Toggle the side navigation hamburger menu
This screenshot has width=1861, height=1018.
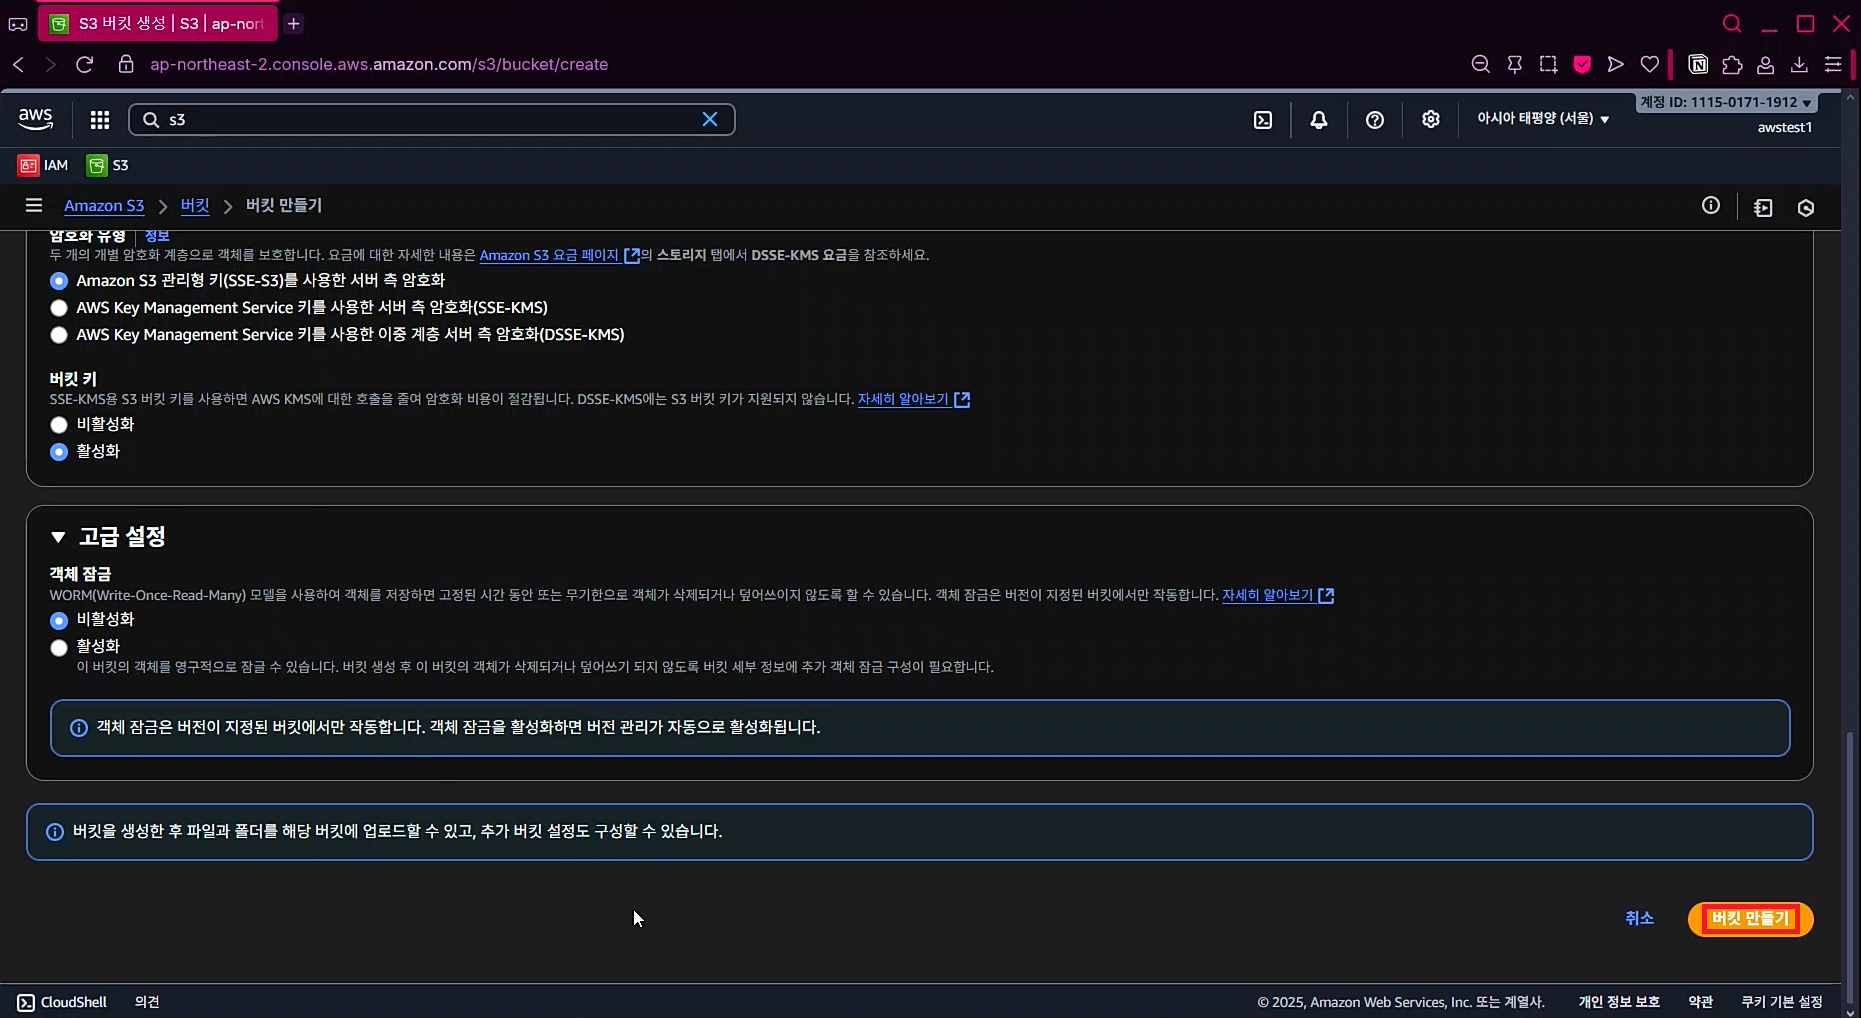click(x=34, y=205)
